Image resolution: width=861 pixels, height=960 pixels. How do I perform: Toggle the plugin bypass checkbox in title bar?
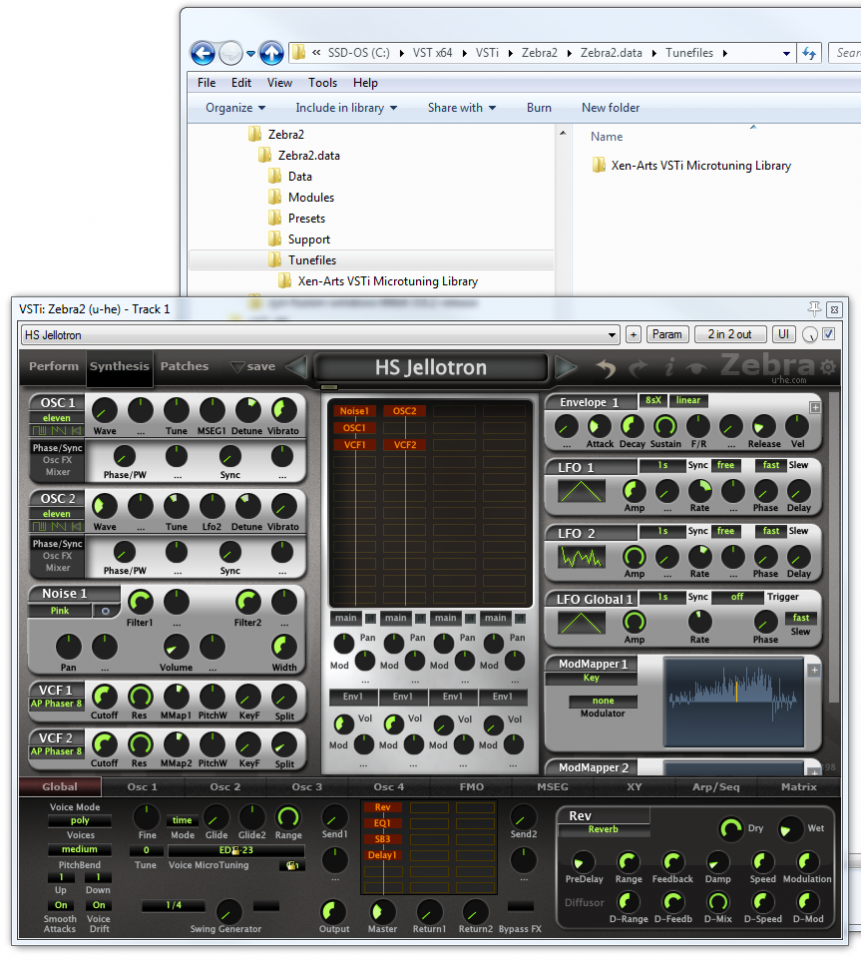pyautogui.click(x=828, y=334)
